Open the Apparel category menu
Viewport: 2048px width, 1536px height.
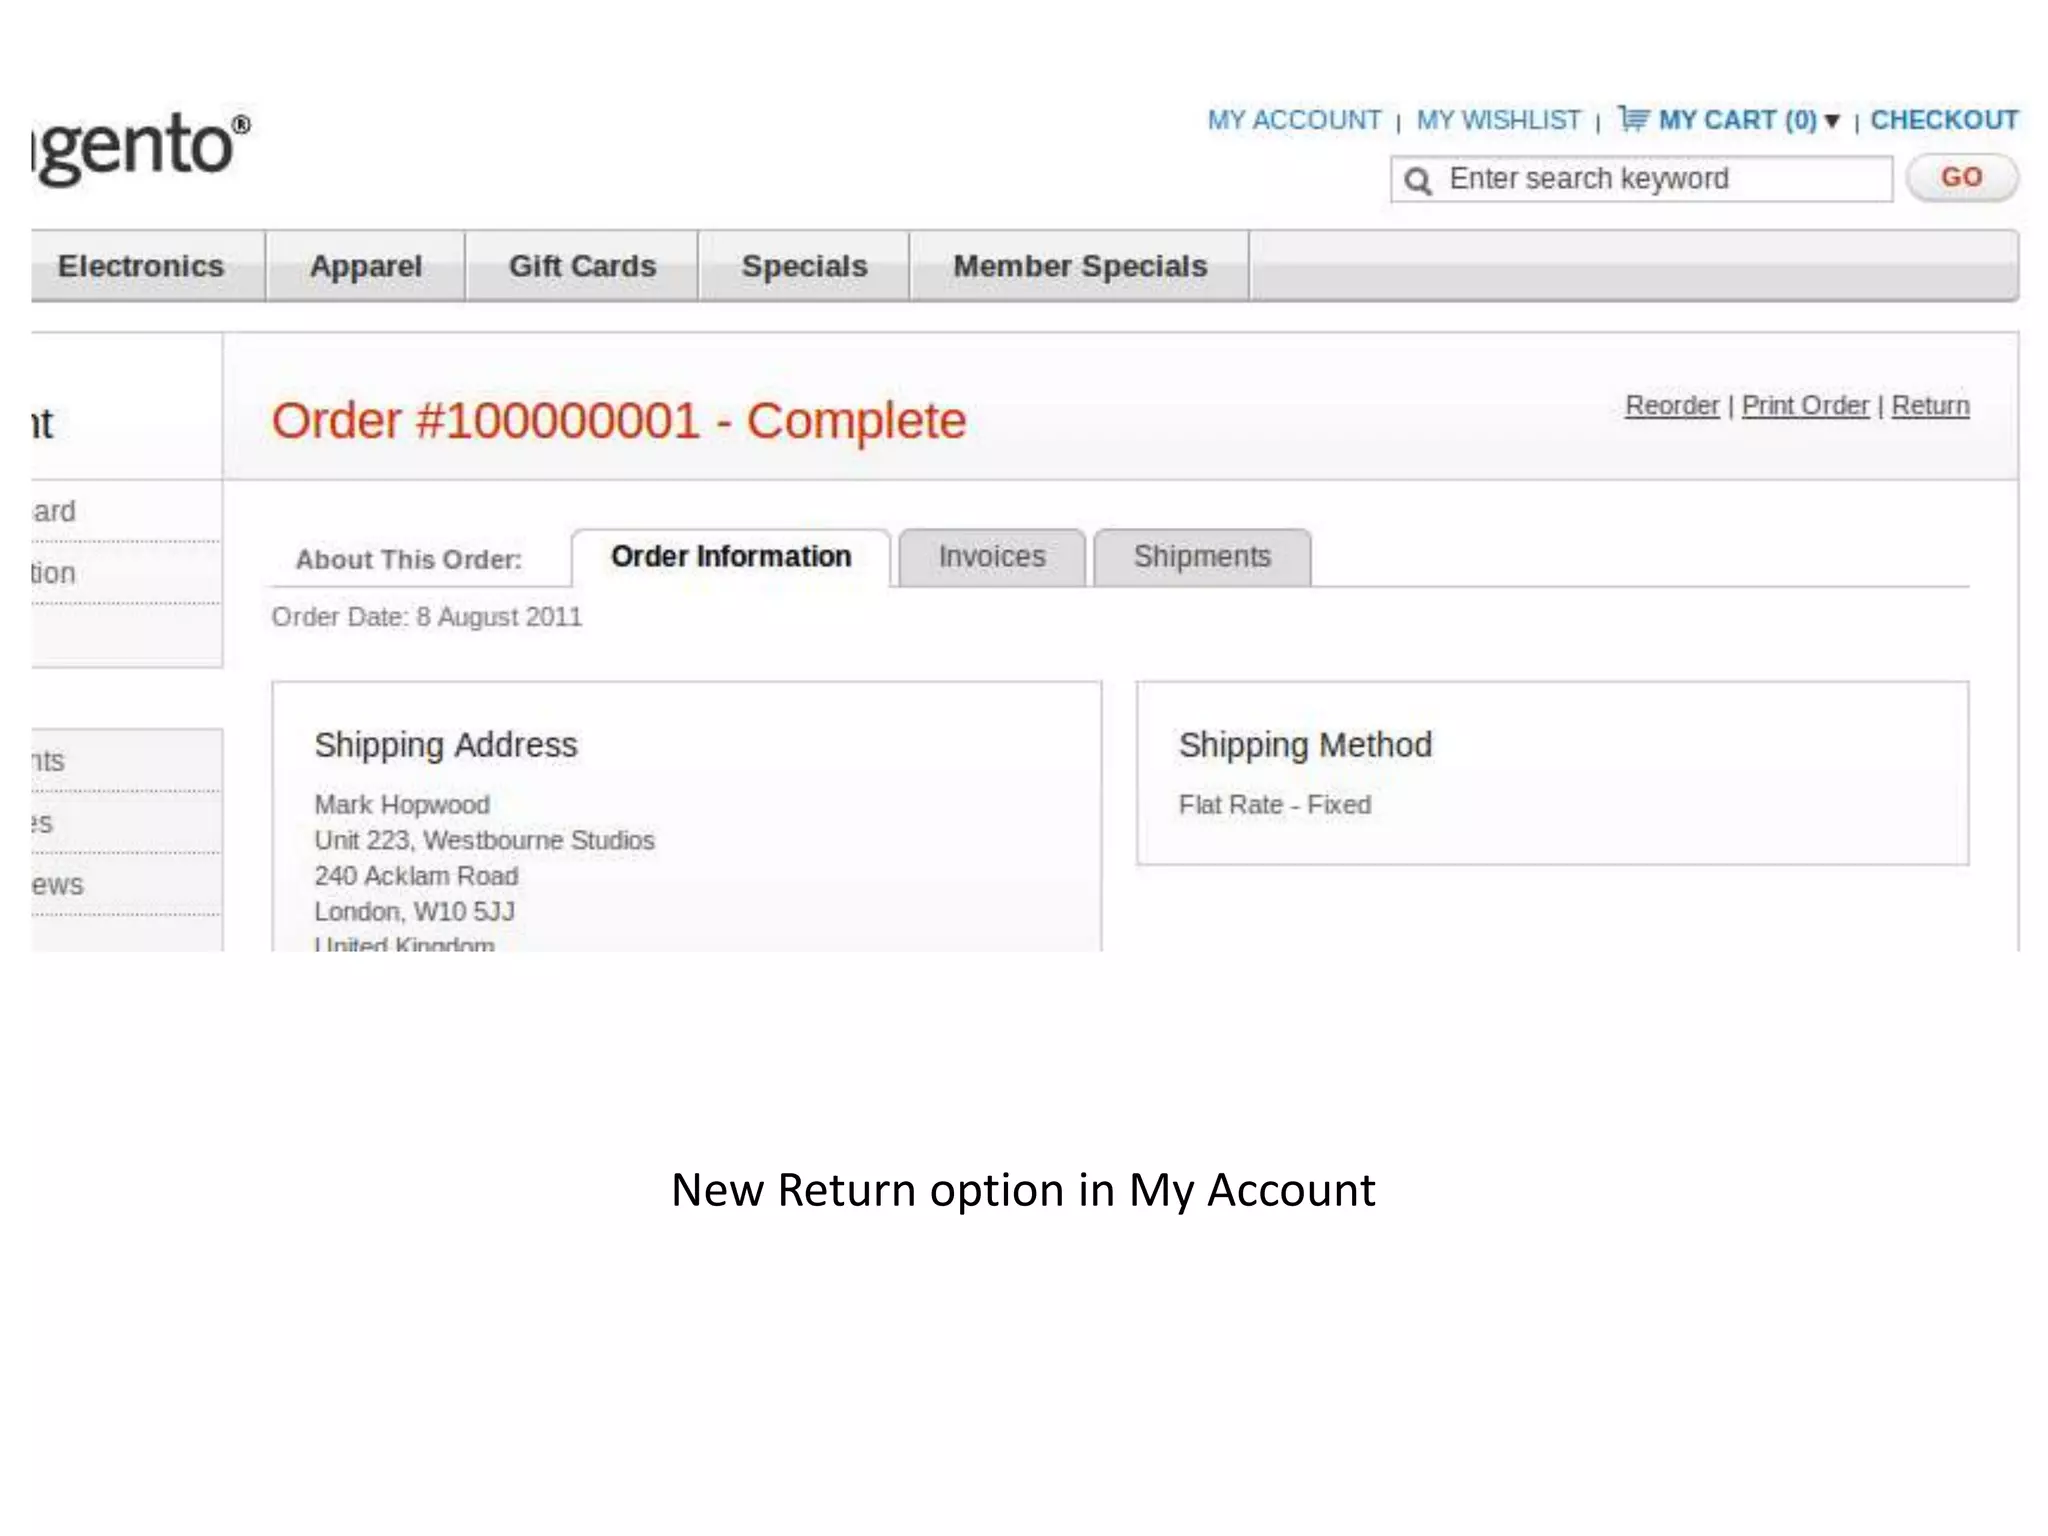[x=366, y=266]
